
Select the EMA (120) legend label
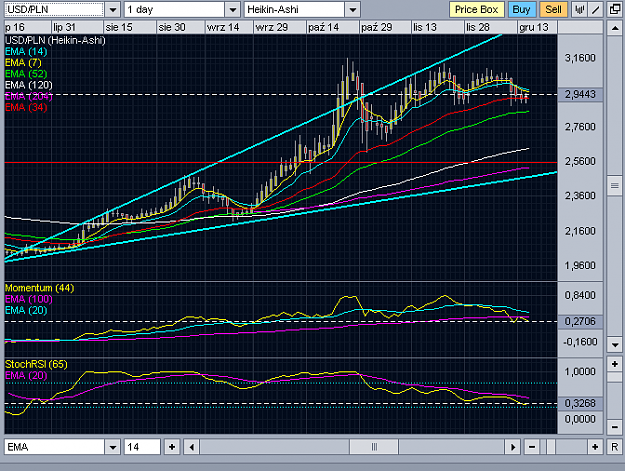point(29,85)
